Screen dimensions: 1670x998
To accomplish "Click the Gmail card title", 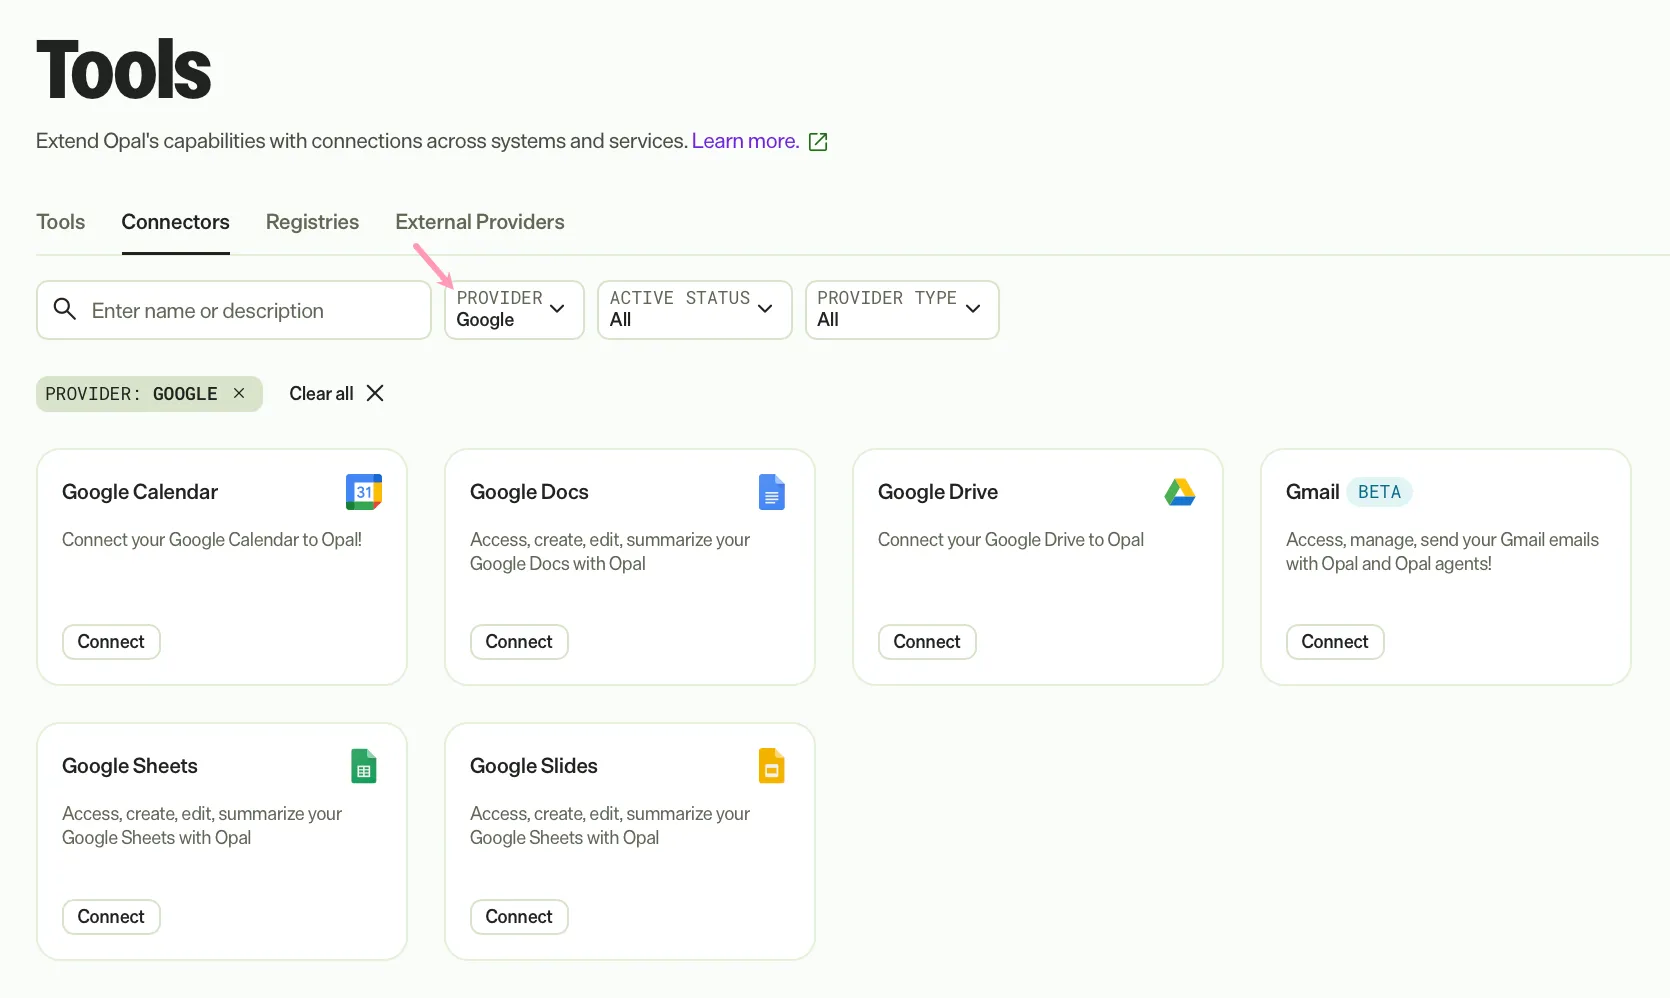I will point(1312,492).
